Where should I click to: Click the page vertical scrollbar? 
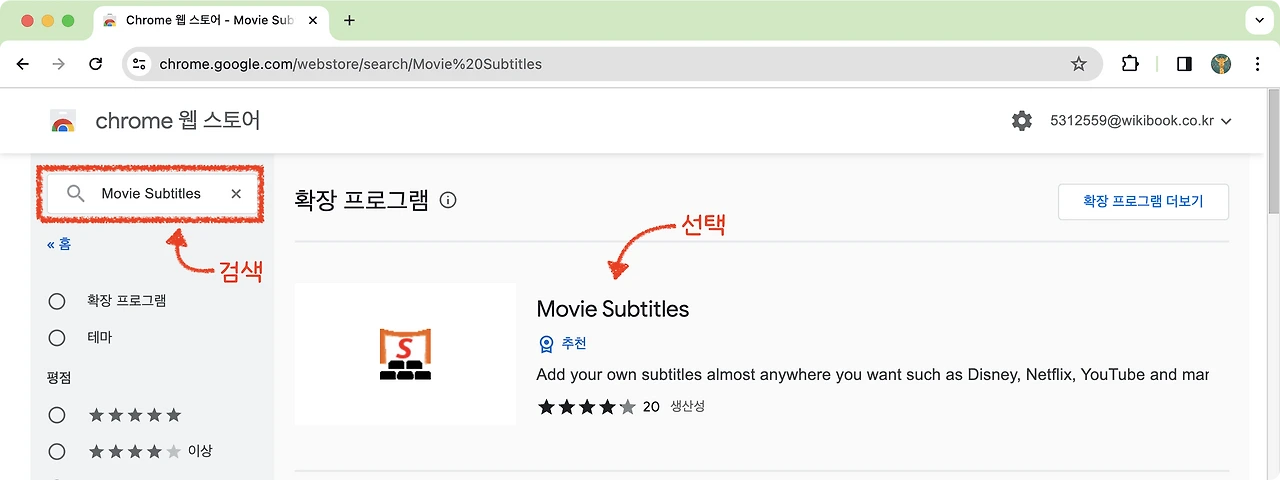(x=1273, y=150)
